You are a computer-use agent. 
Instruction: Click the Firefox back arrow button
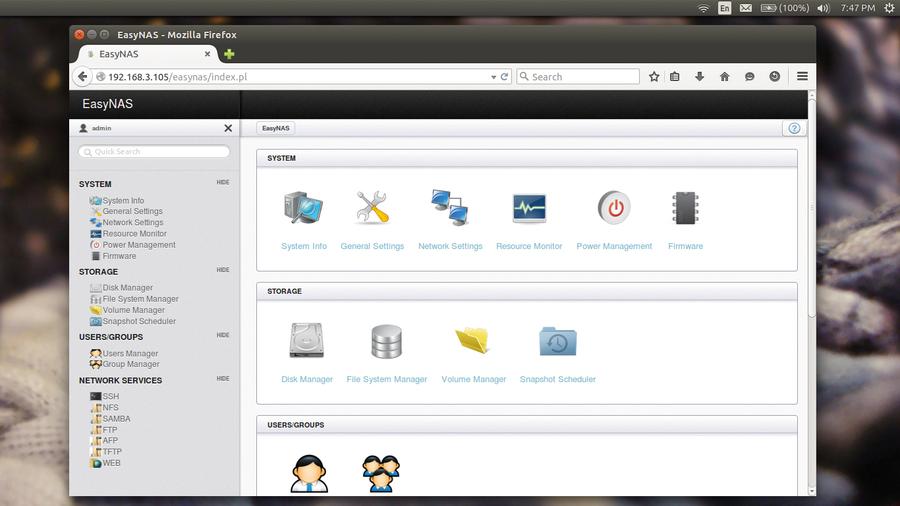[83, 76]
